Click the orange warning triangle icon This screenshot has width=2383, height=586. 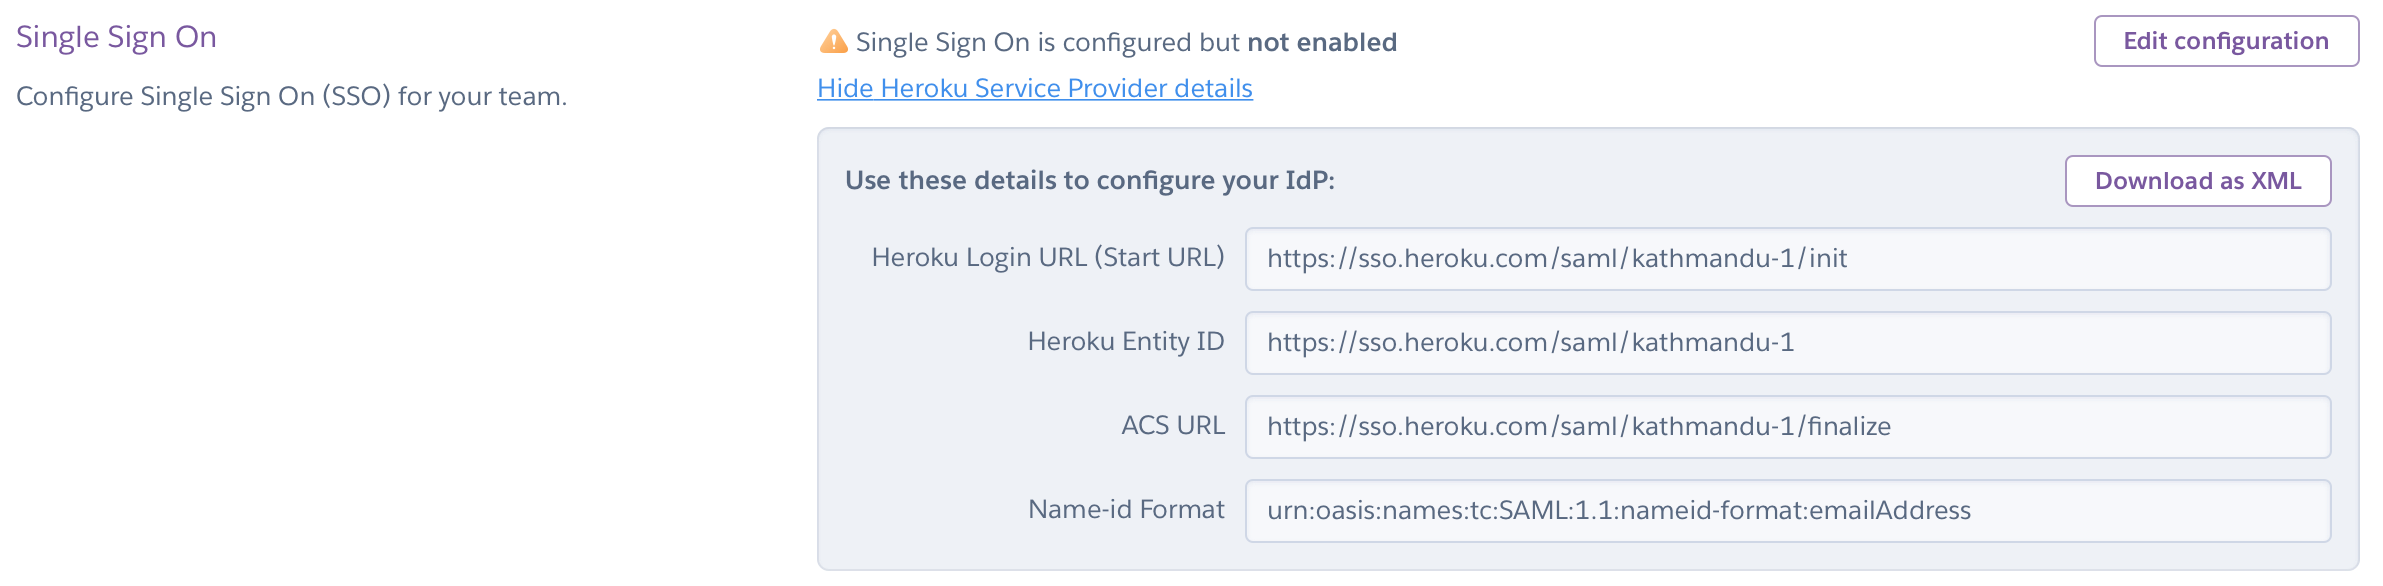click(x=833, y=42)
